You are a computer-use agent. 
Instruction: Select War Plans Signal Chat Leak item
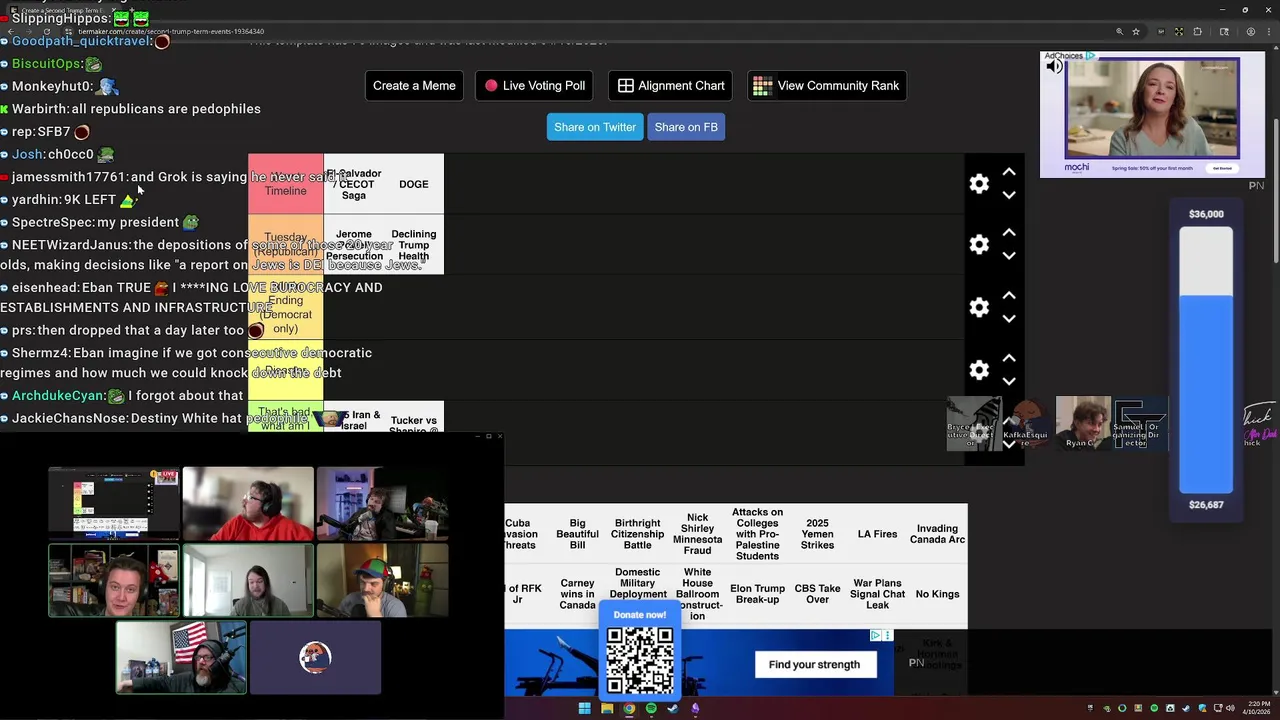877,594
